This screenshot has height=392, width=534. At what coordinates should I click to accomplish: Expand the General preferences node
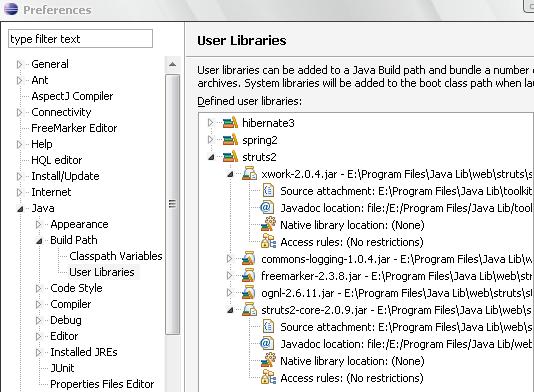tap(19, 64)
